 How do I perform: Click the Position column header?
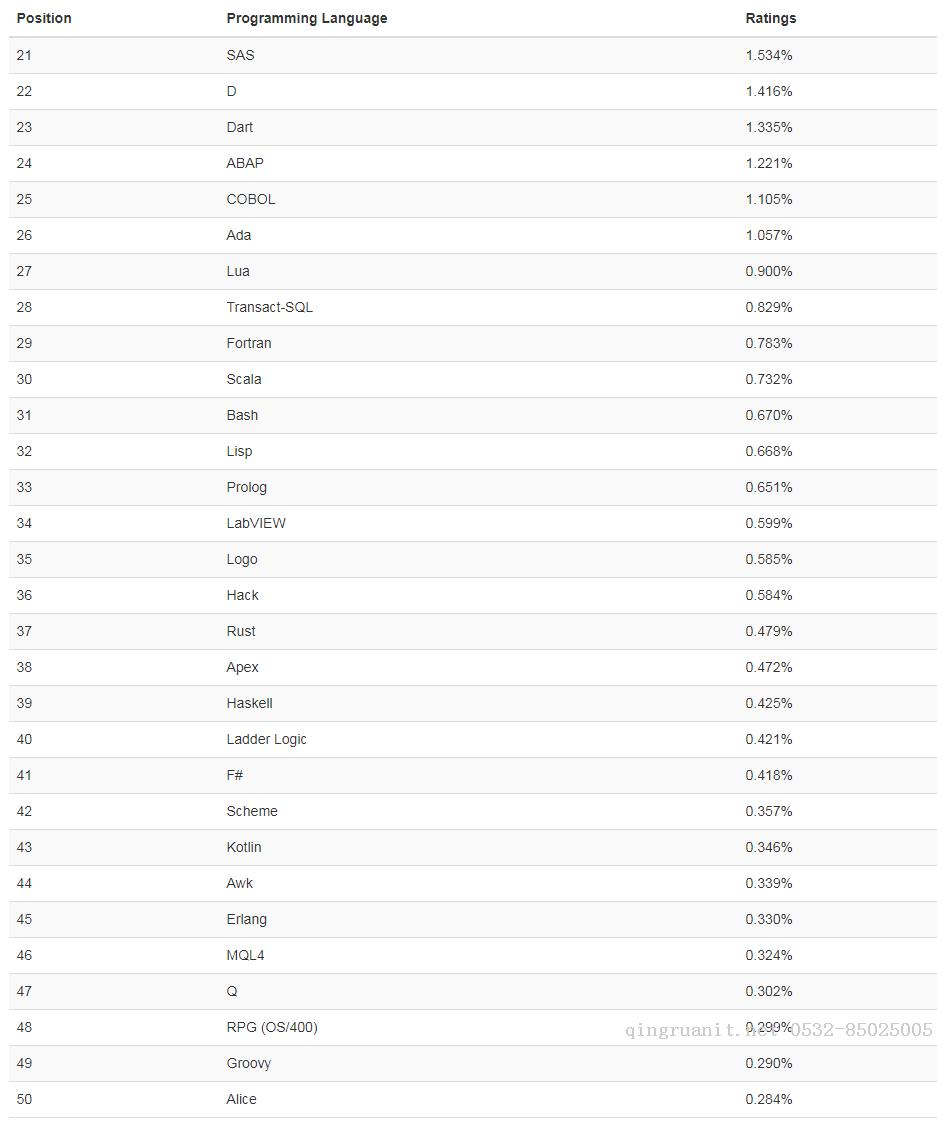[44, 18]
